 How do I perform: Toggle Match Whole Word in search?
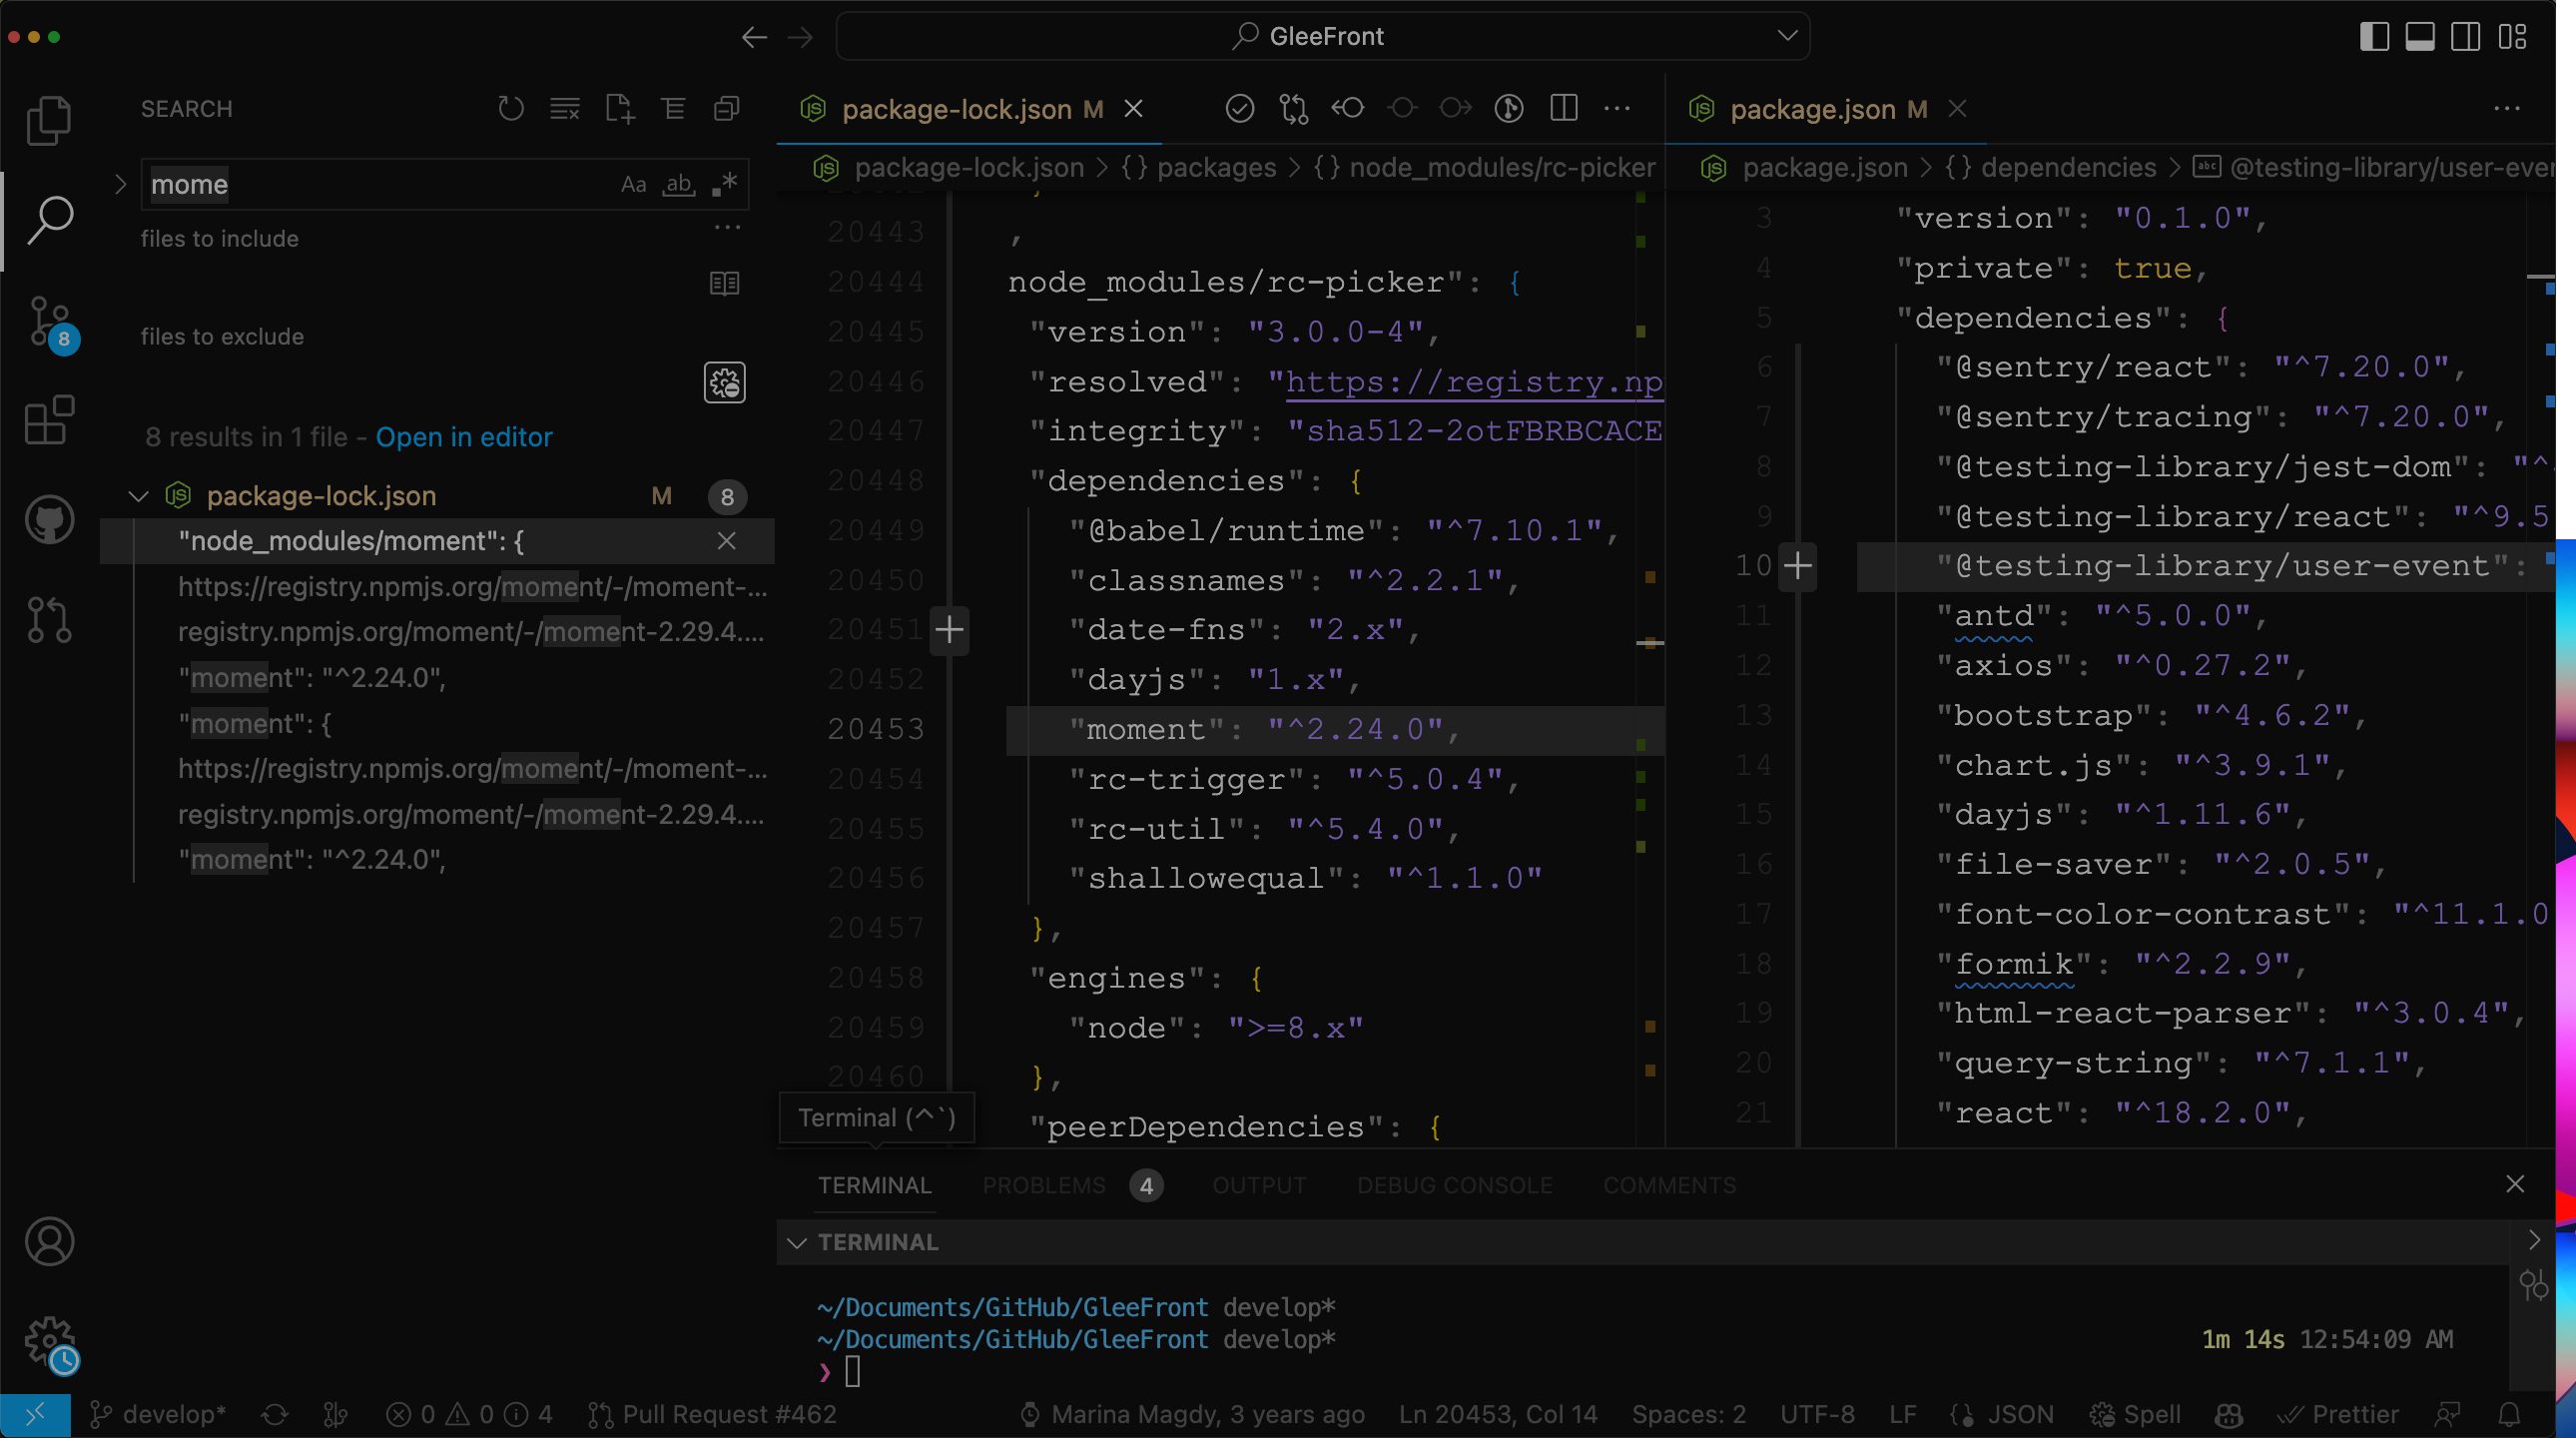678,184
